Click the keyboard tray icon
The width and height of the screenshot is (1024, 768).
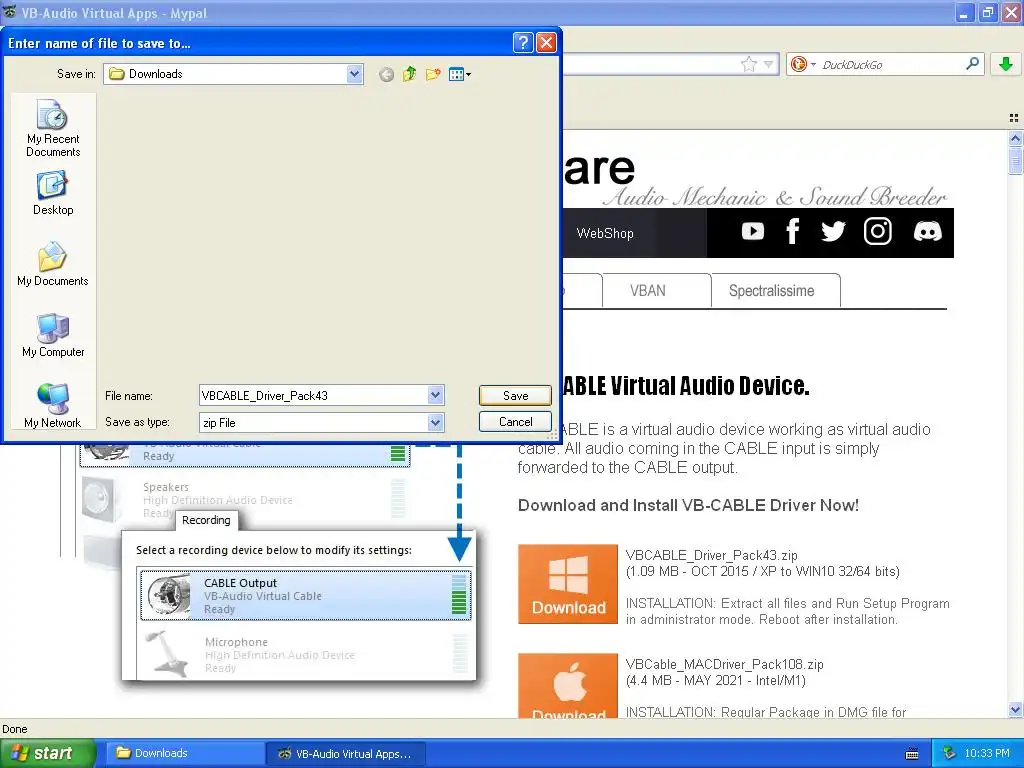click(x=912, y=754)
